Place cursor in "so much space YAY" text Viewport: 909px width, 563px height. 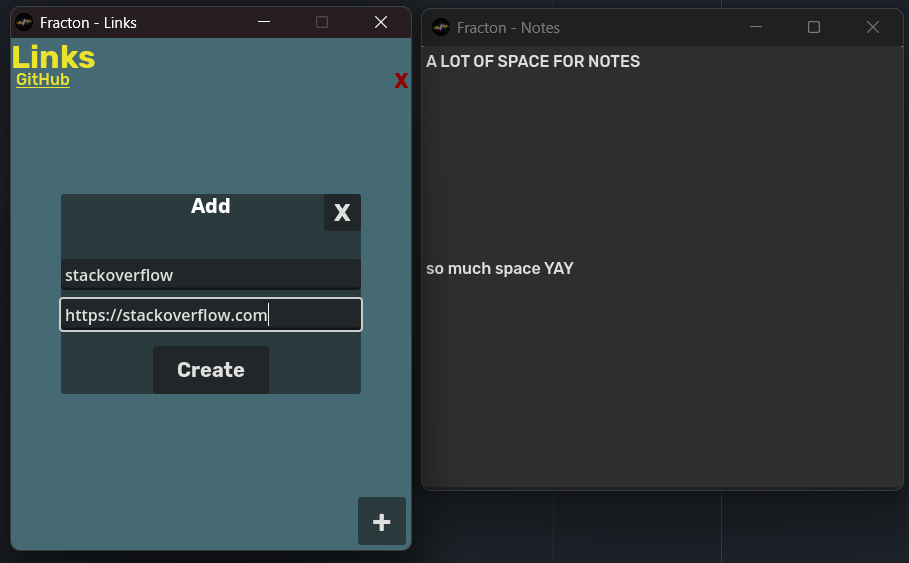(500, 269)
